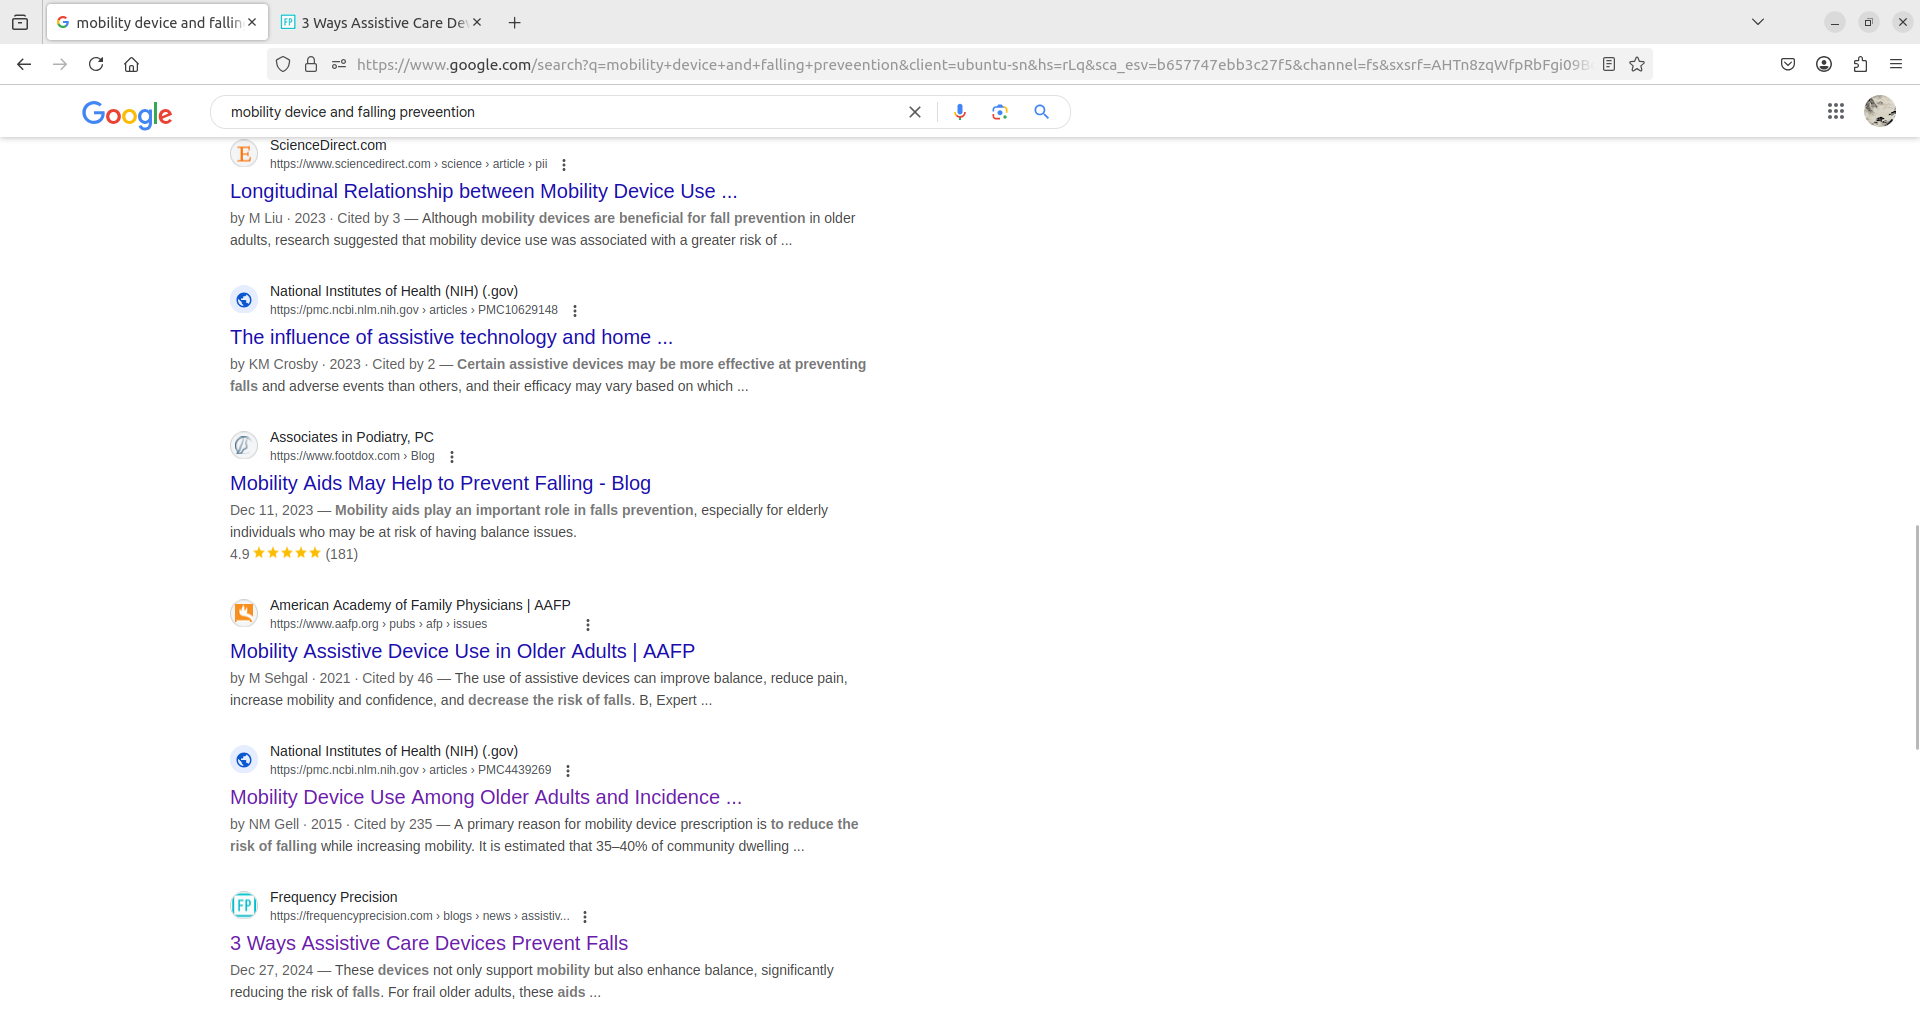
Task: Open site permissions icon in address bar
Action: click(339, 64)
